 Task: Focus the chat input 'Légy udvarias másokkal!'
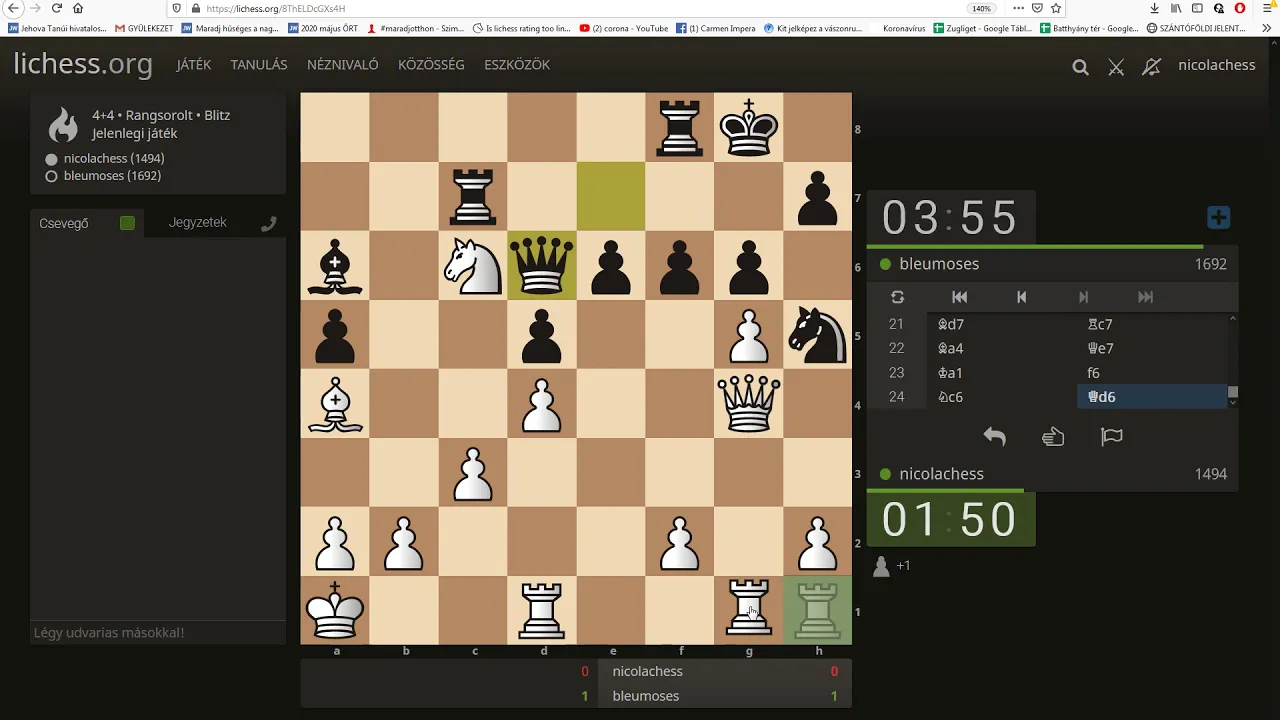158,633
